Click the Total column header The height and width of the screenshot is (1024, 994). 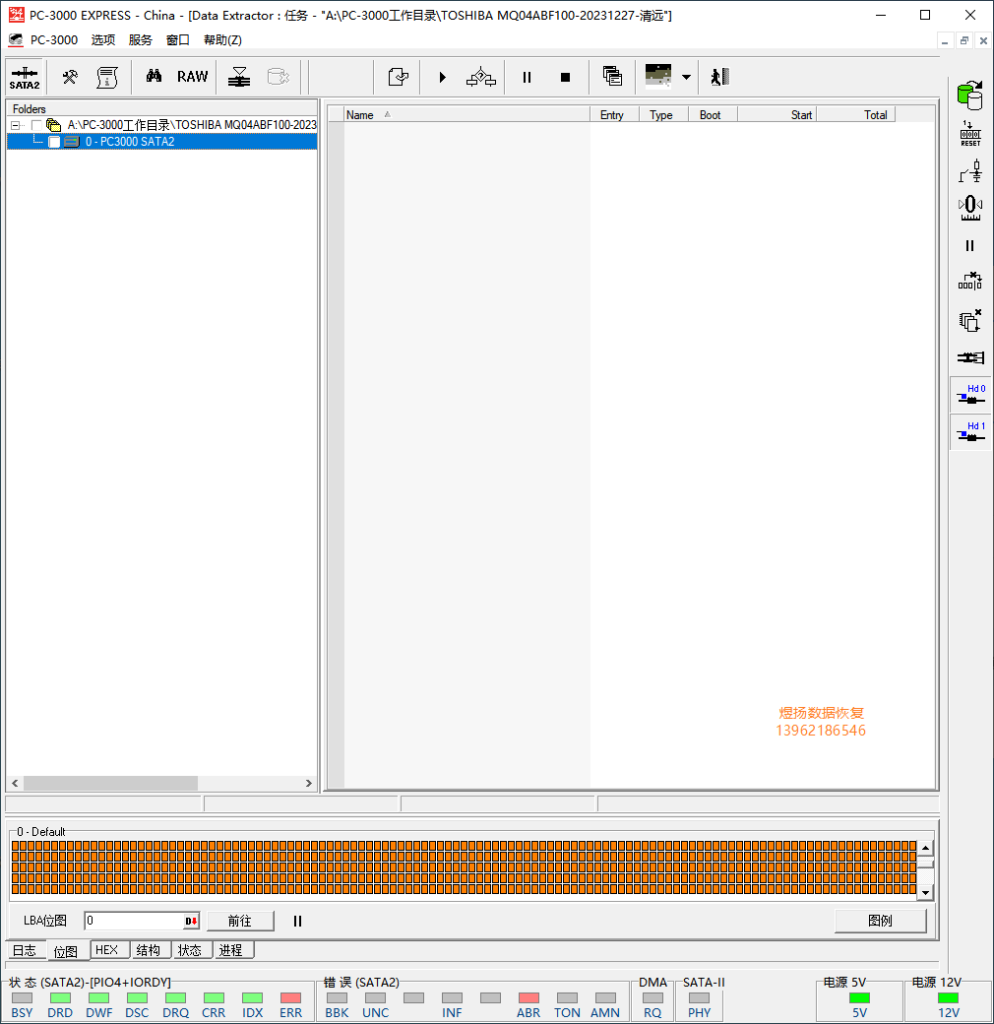click(856, 115)
